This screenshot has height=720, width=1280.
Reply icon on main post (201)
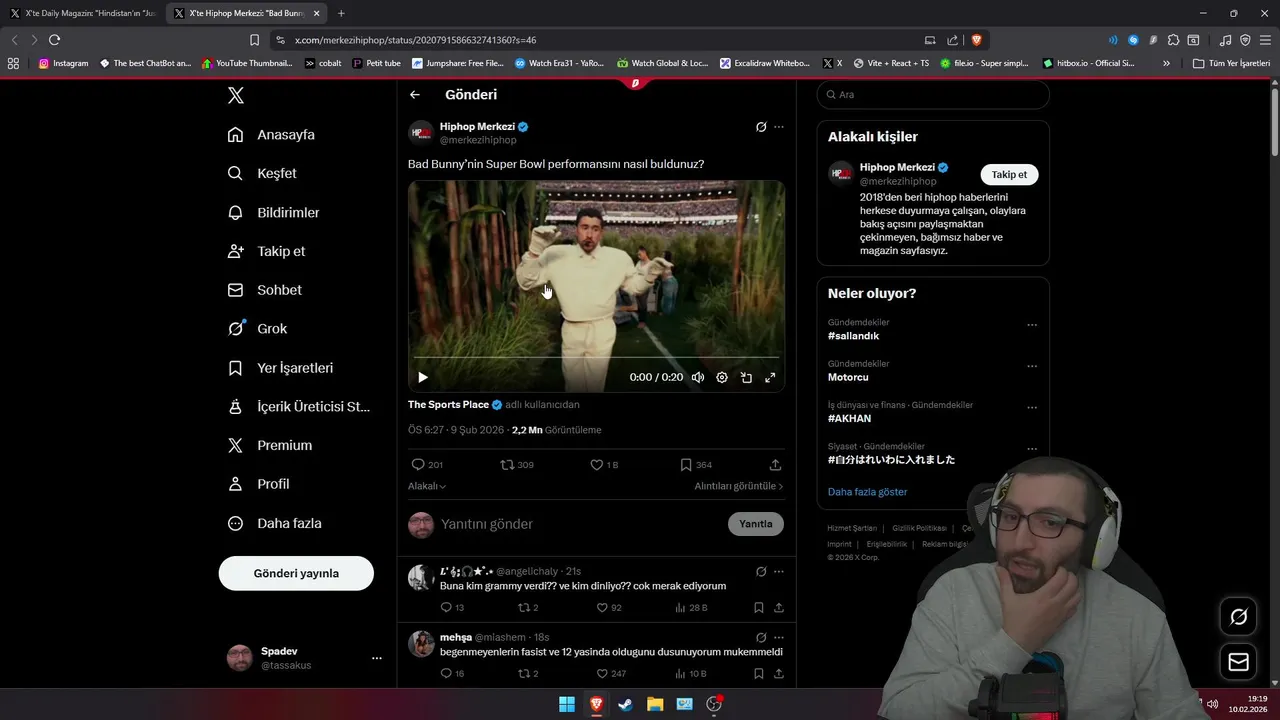427,465
